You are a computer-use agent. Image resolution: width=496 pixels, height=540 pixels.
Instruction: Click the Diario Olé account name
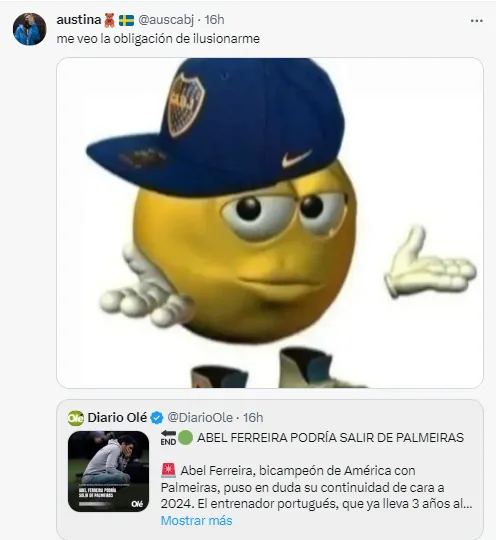117,418
